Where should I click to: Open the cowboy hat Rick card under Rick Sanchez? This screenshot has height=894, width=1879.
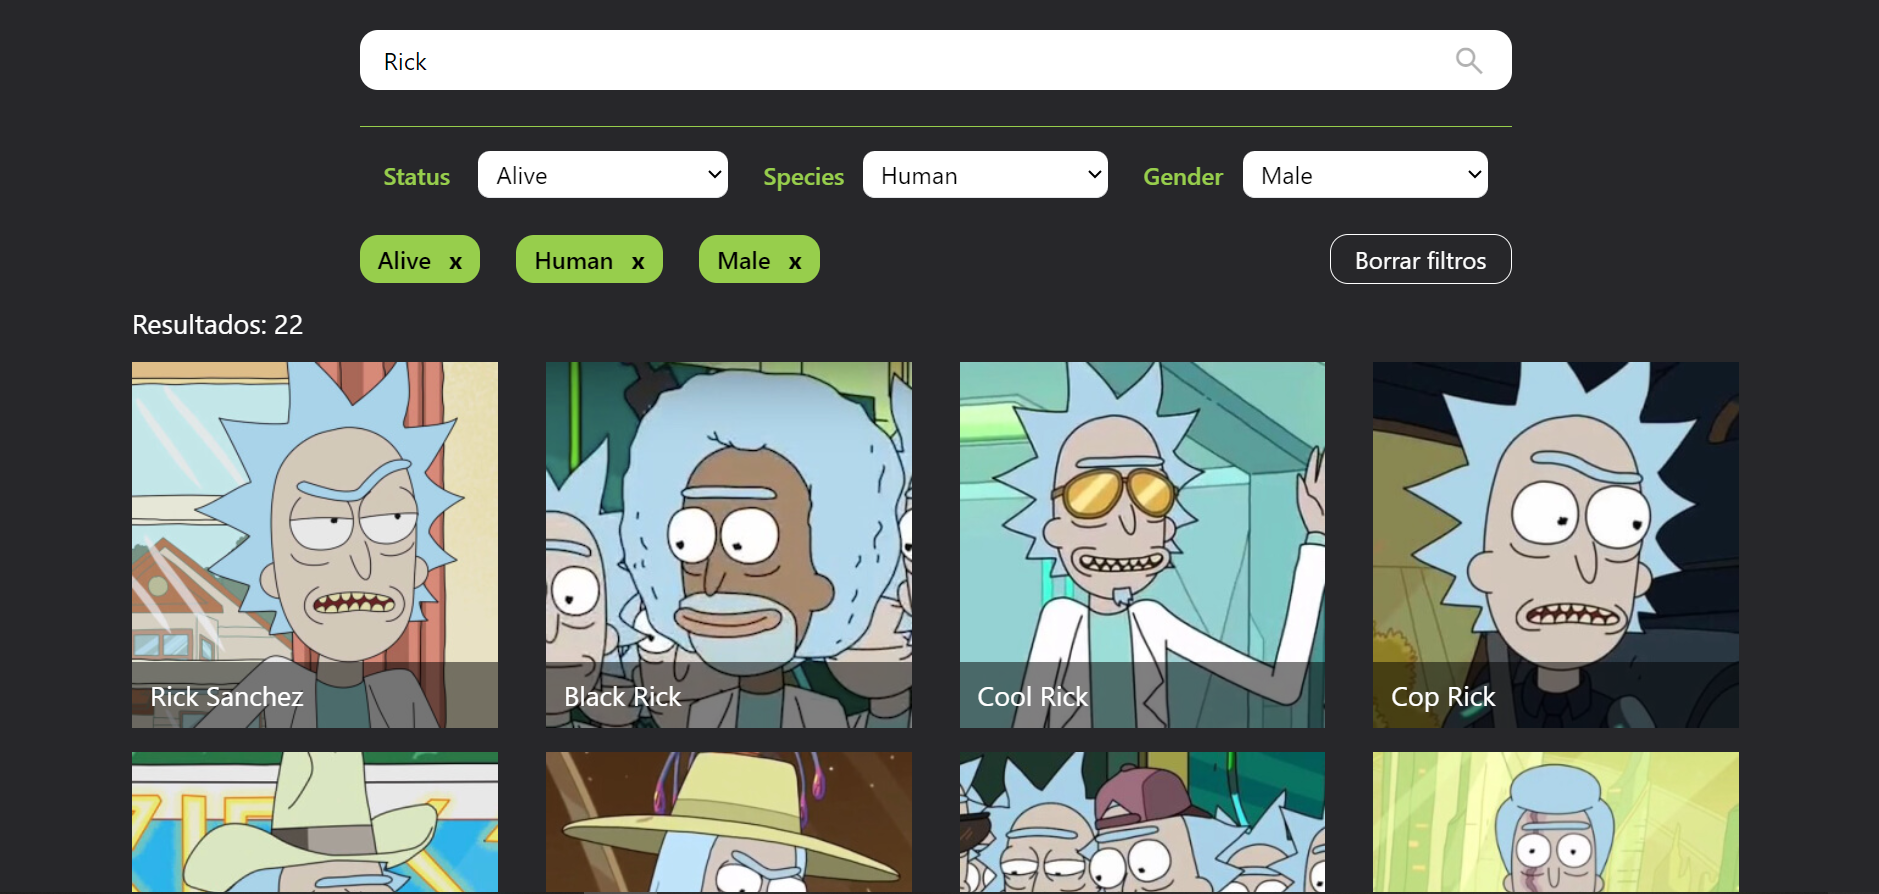[x=315, y=822]
